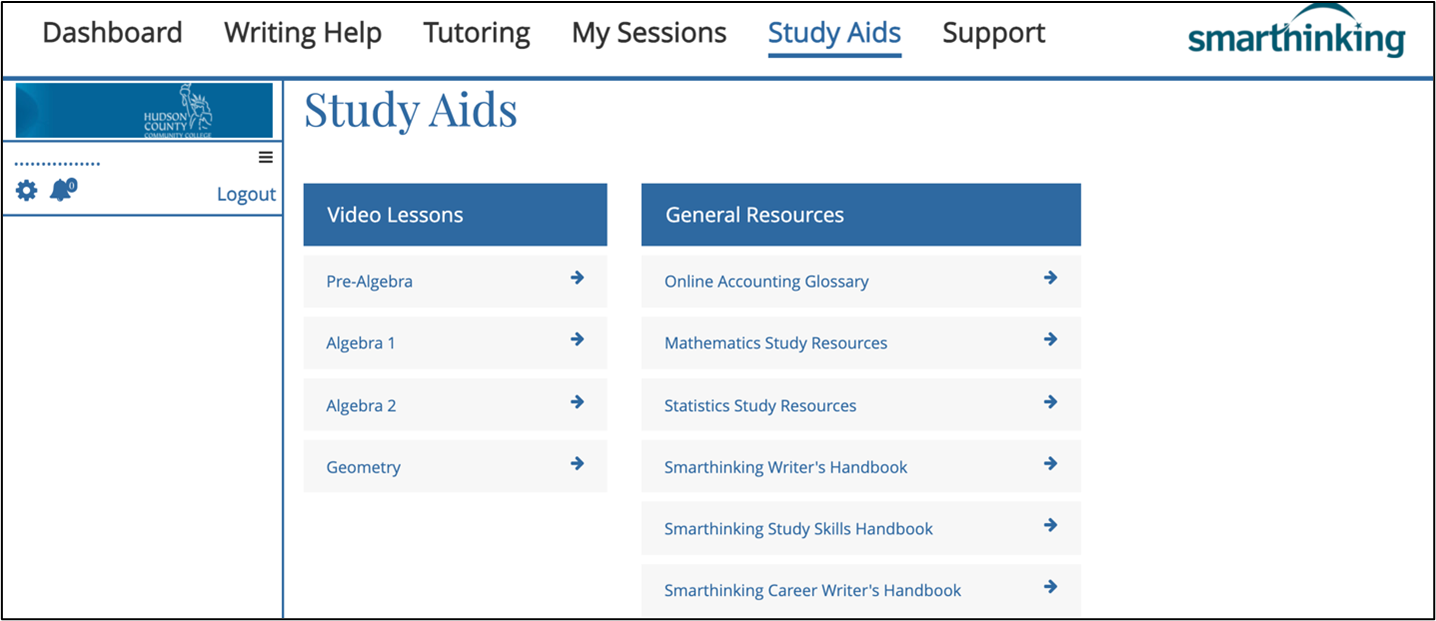Click the arrow icon beside Geometry

click(x=577, y=464)
